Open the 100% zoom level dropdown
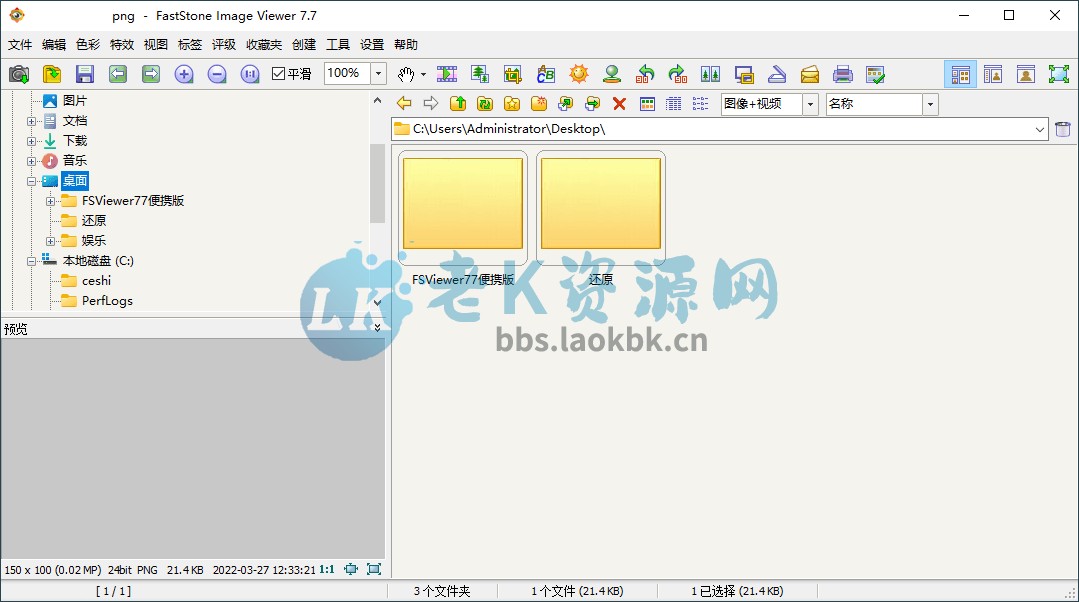The height and width of the screenshot is (602, 1079). pyautogui.click(x=378, y=74)
